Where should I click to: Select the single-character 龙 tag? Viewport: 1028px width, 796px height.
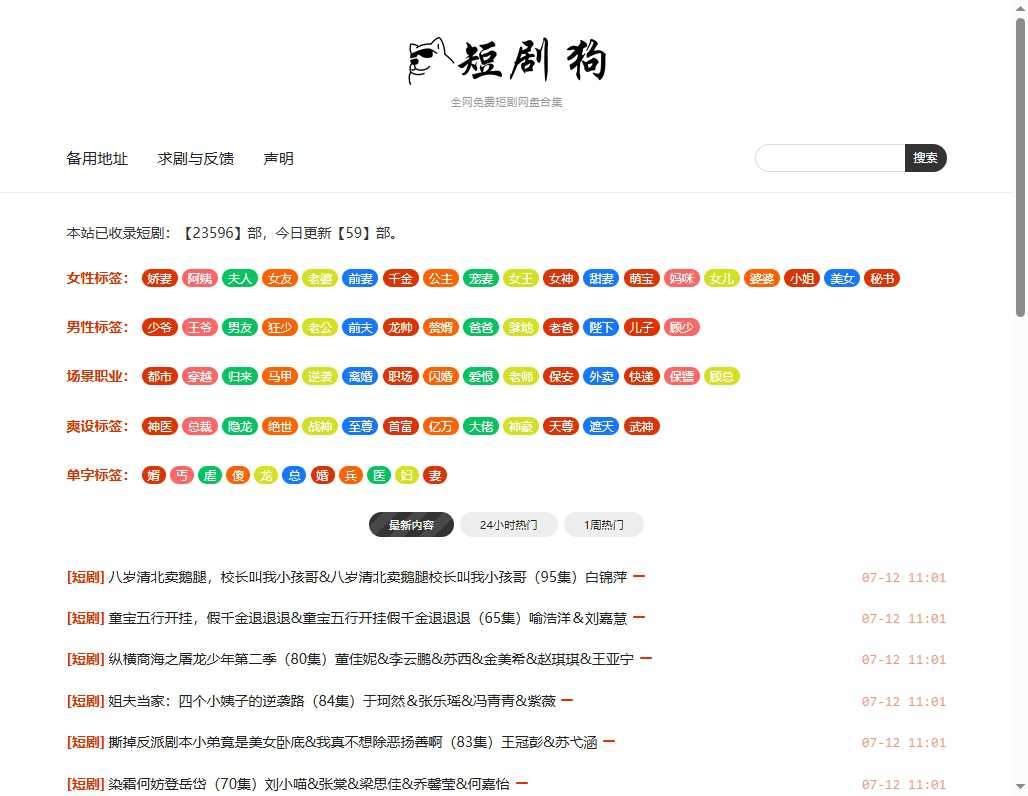(x=266, y=475)
